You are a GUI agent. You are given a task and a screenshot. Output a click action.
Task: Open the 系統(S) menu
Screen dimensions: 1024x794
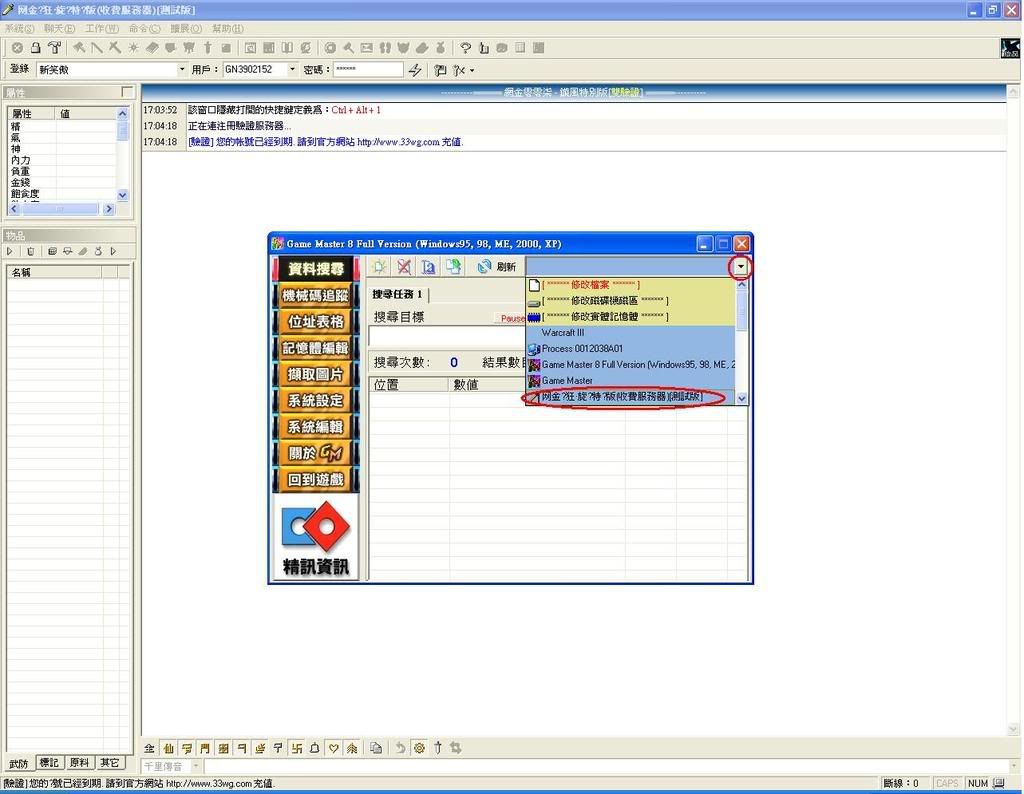pos(19,29)
